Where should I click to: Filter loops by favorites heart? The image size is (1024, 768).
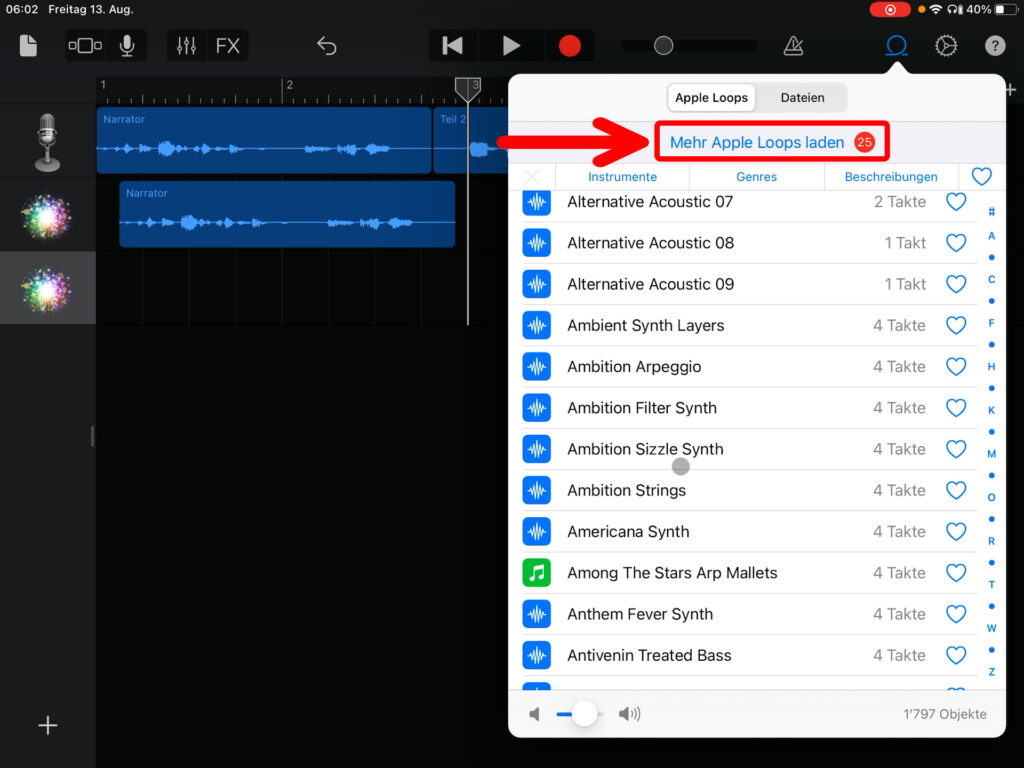[982, 177]
